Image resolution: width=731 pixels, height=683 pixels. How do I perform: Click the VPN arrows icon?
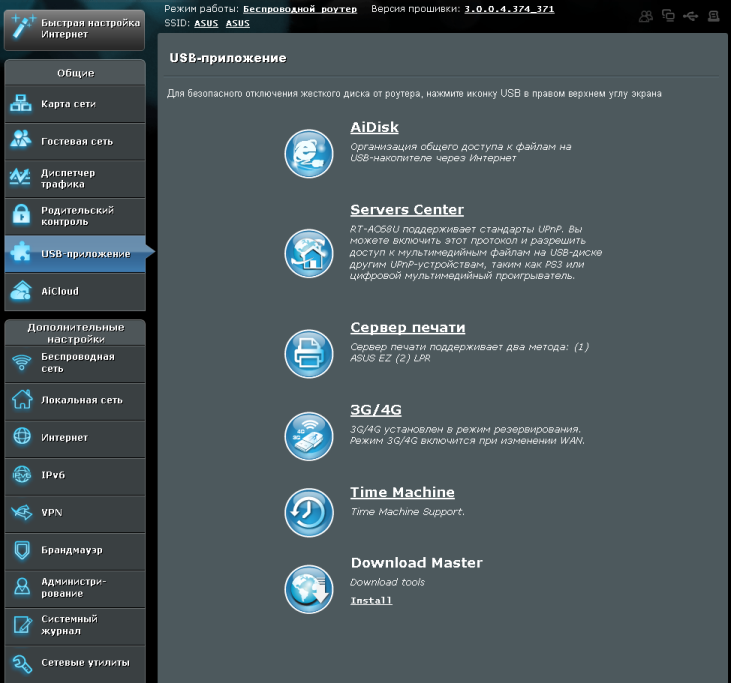[x=22, y=512]
